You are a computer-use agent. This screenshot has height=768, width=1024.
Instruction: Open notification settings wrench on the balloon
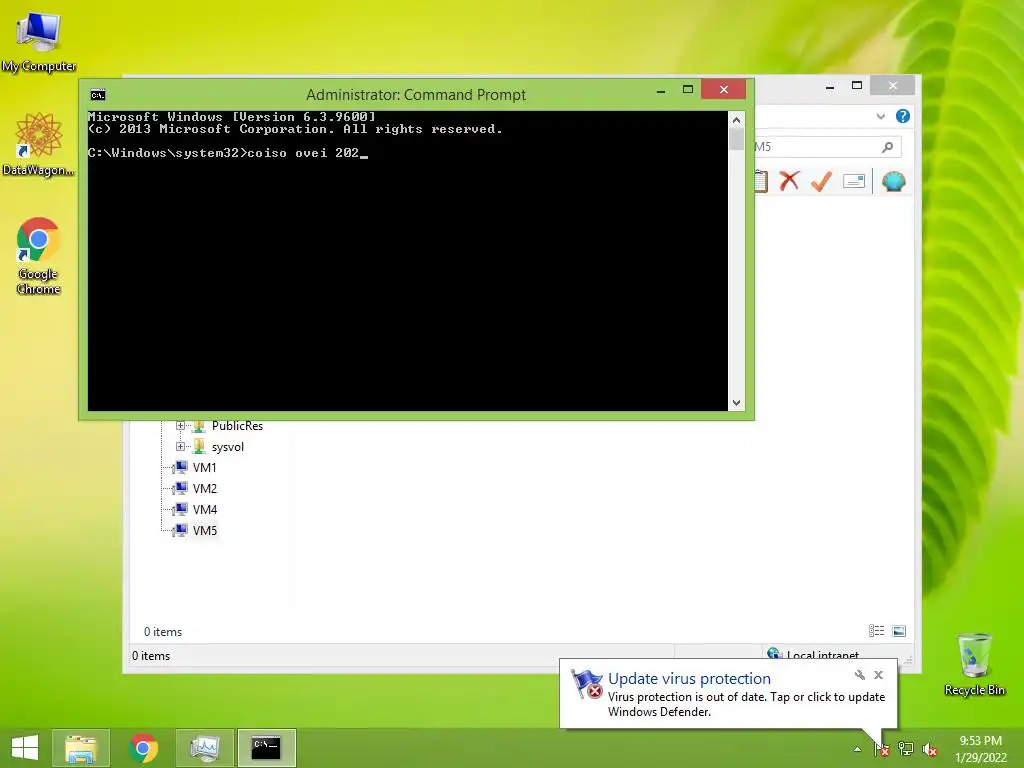point(859,675)
